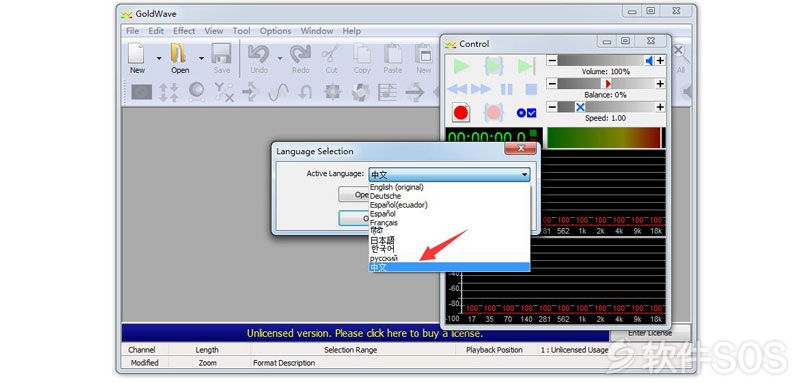Open the Help menu
This screenshot has height=383, width=800.
click(x=352, y=31)
